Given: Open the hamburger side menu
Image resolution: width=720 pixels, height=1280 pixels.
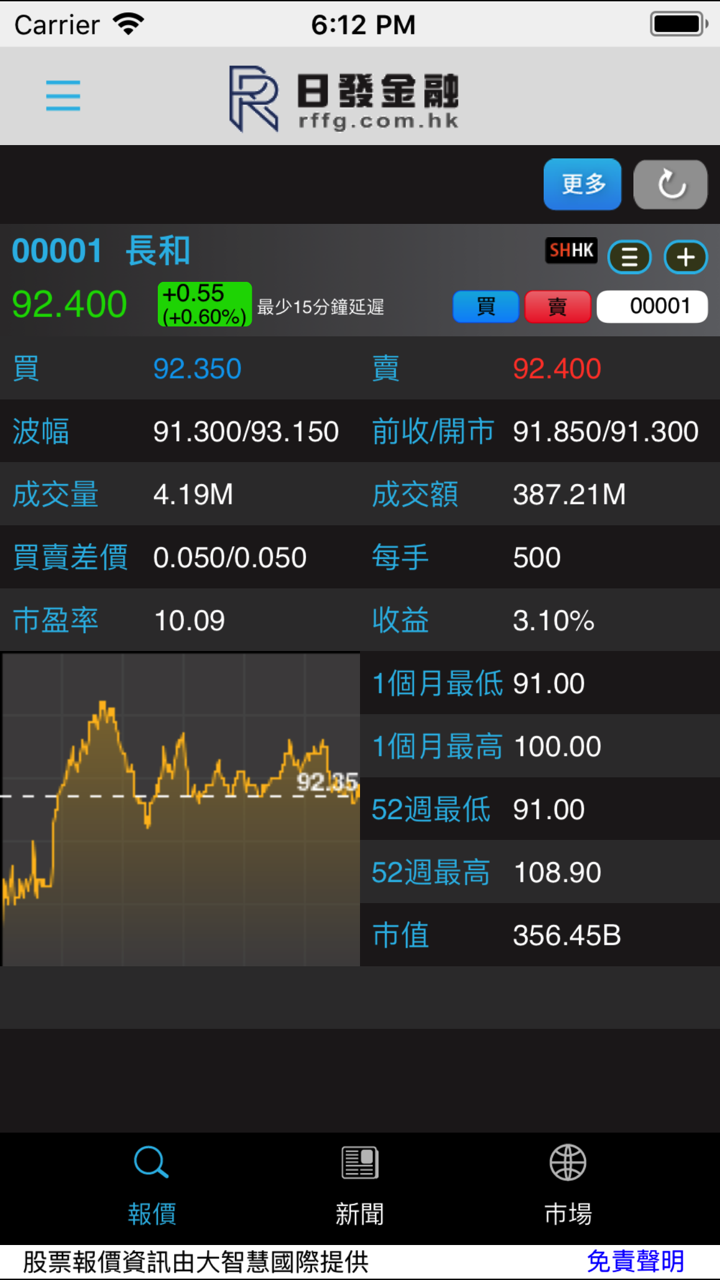Looking at the screenshot, I should (x=63, y=96).
